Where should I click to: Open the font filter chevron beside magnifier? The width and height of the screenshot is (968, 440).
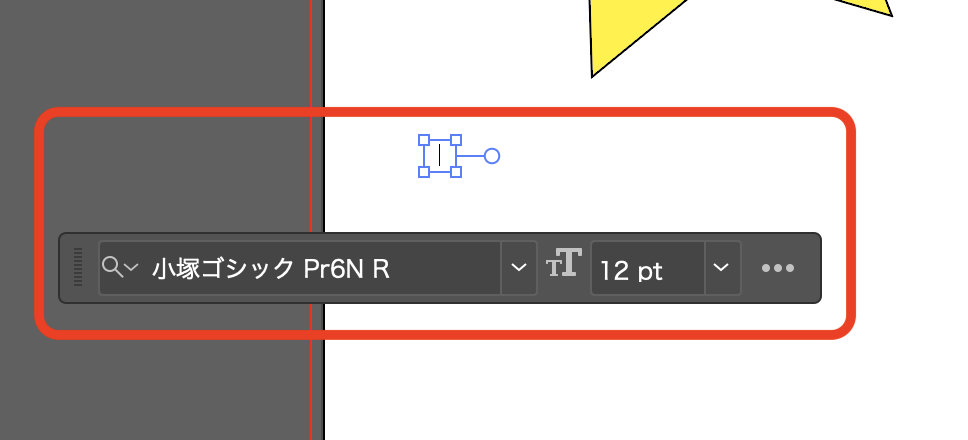131,267
